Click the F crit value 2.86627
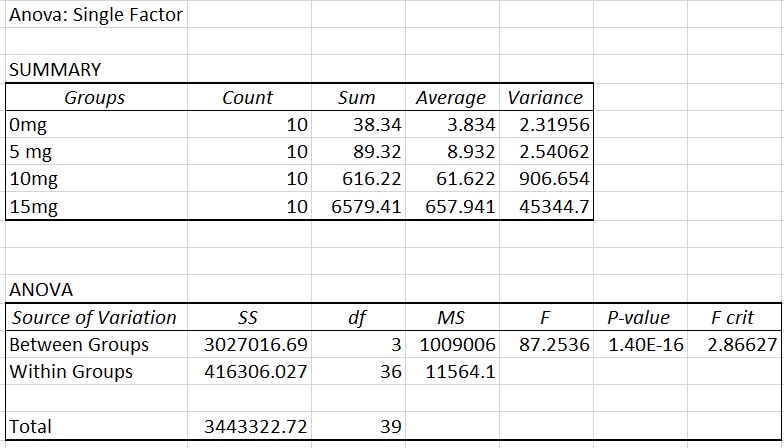The image size is (784, 448). (741, 345)
